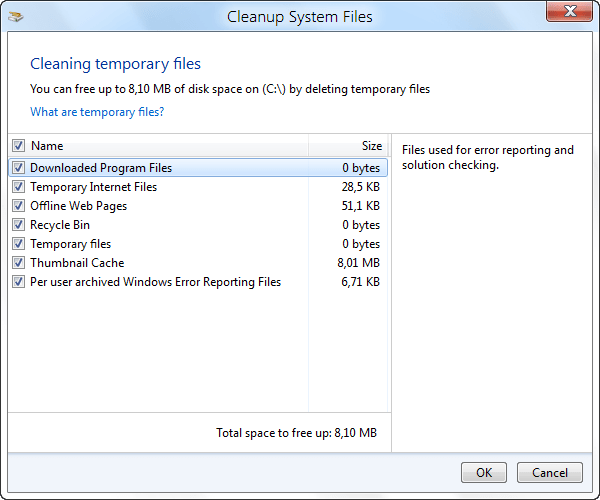This screenshot has width=600, height=500.
Task: Select the Recycle Bin list entry
Action: (x=60, y=225)
